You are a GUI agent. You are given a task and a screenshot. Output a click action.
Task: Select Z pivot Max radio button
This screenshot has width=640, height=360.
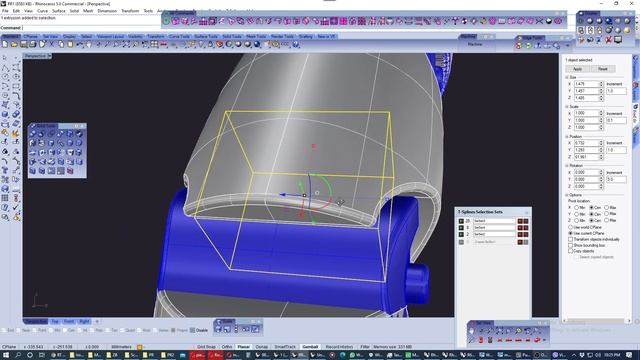point(607,220)
